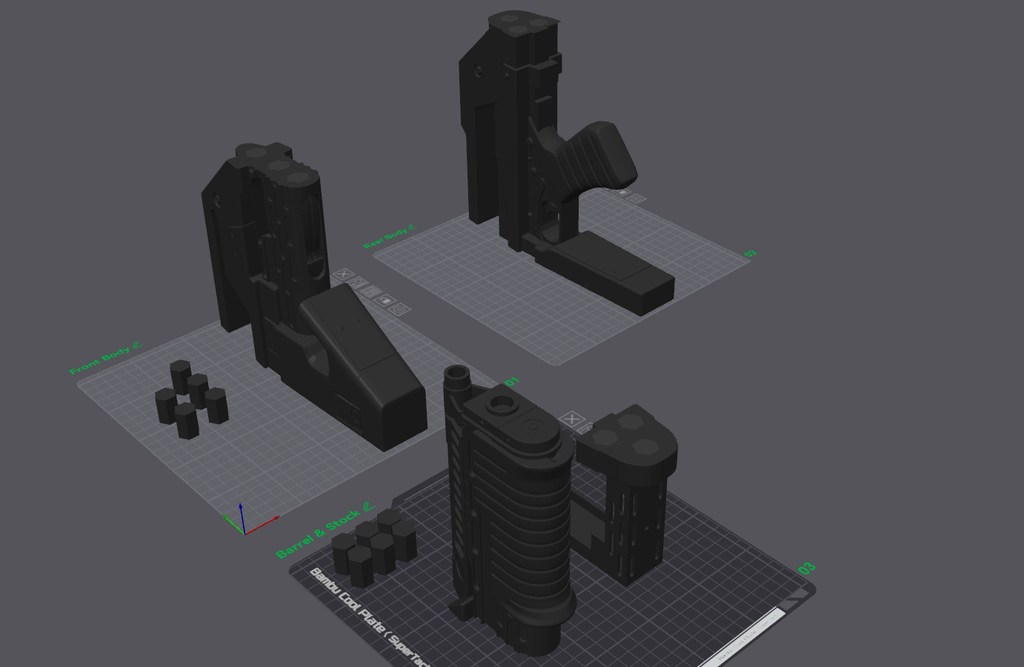
Task: Edit the Front Body plate name pencil
Action: (x=136, y=345)
